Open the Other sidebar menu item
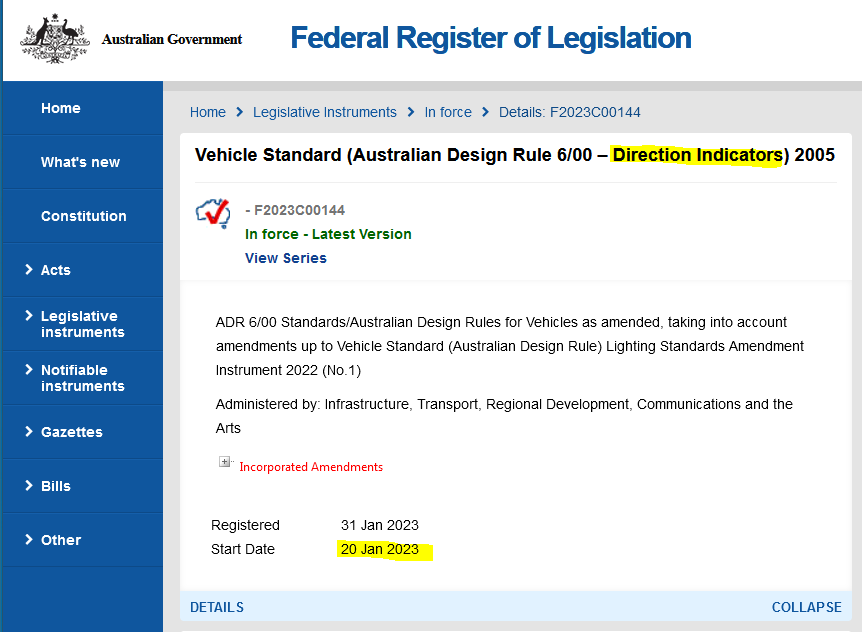 pos(60,540)
